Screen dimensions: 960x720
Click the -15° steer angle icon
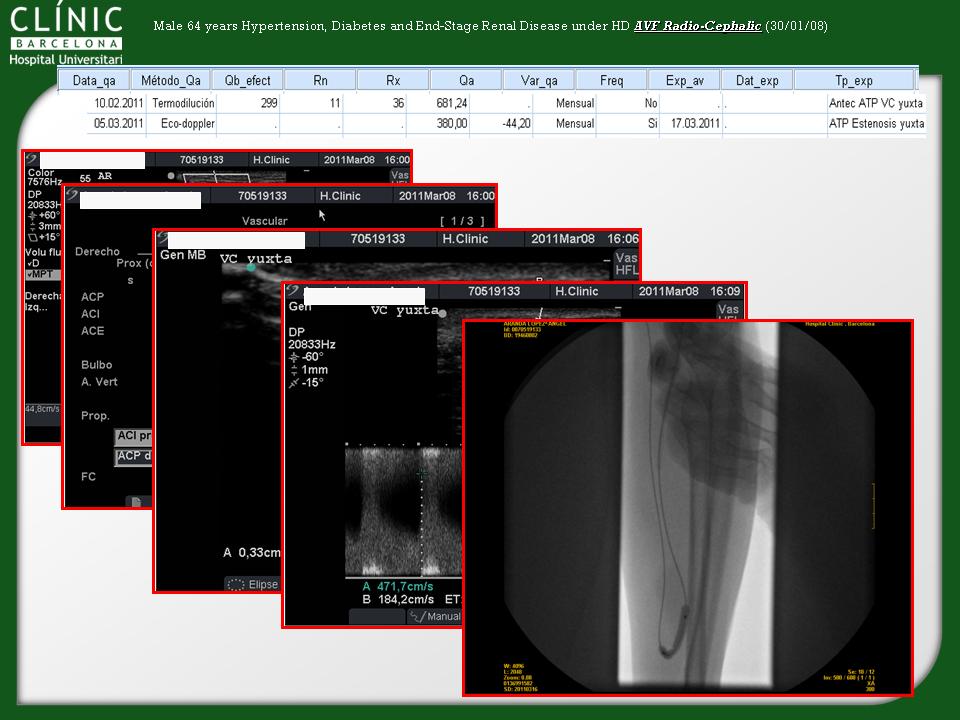pos(293,383)
